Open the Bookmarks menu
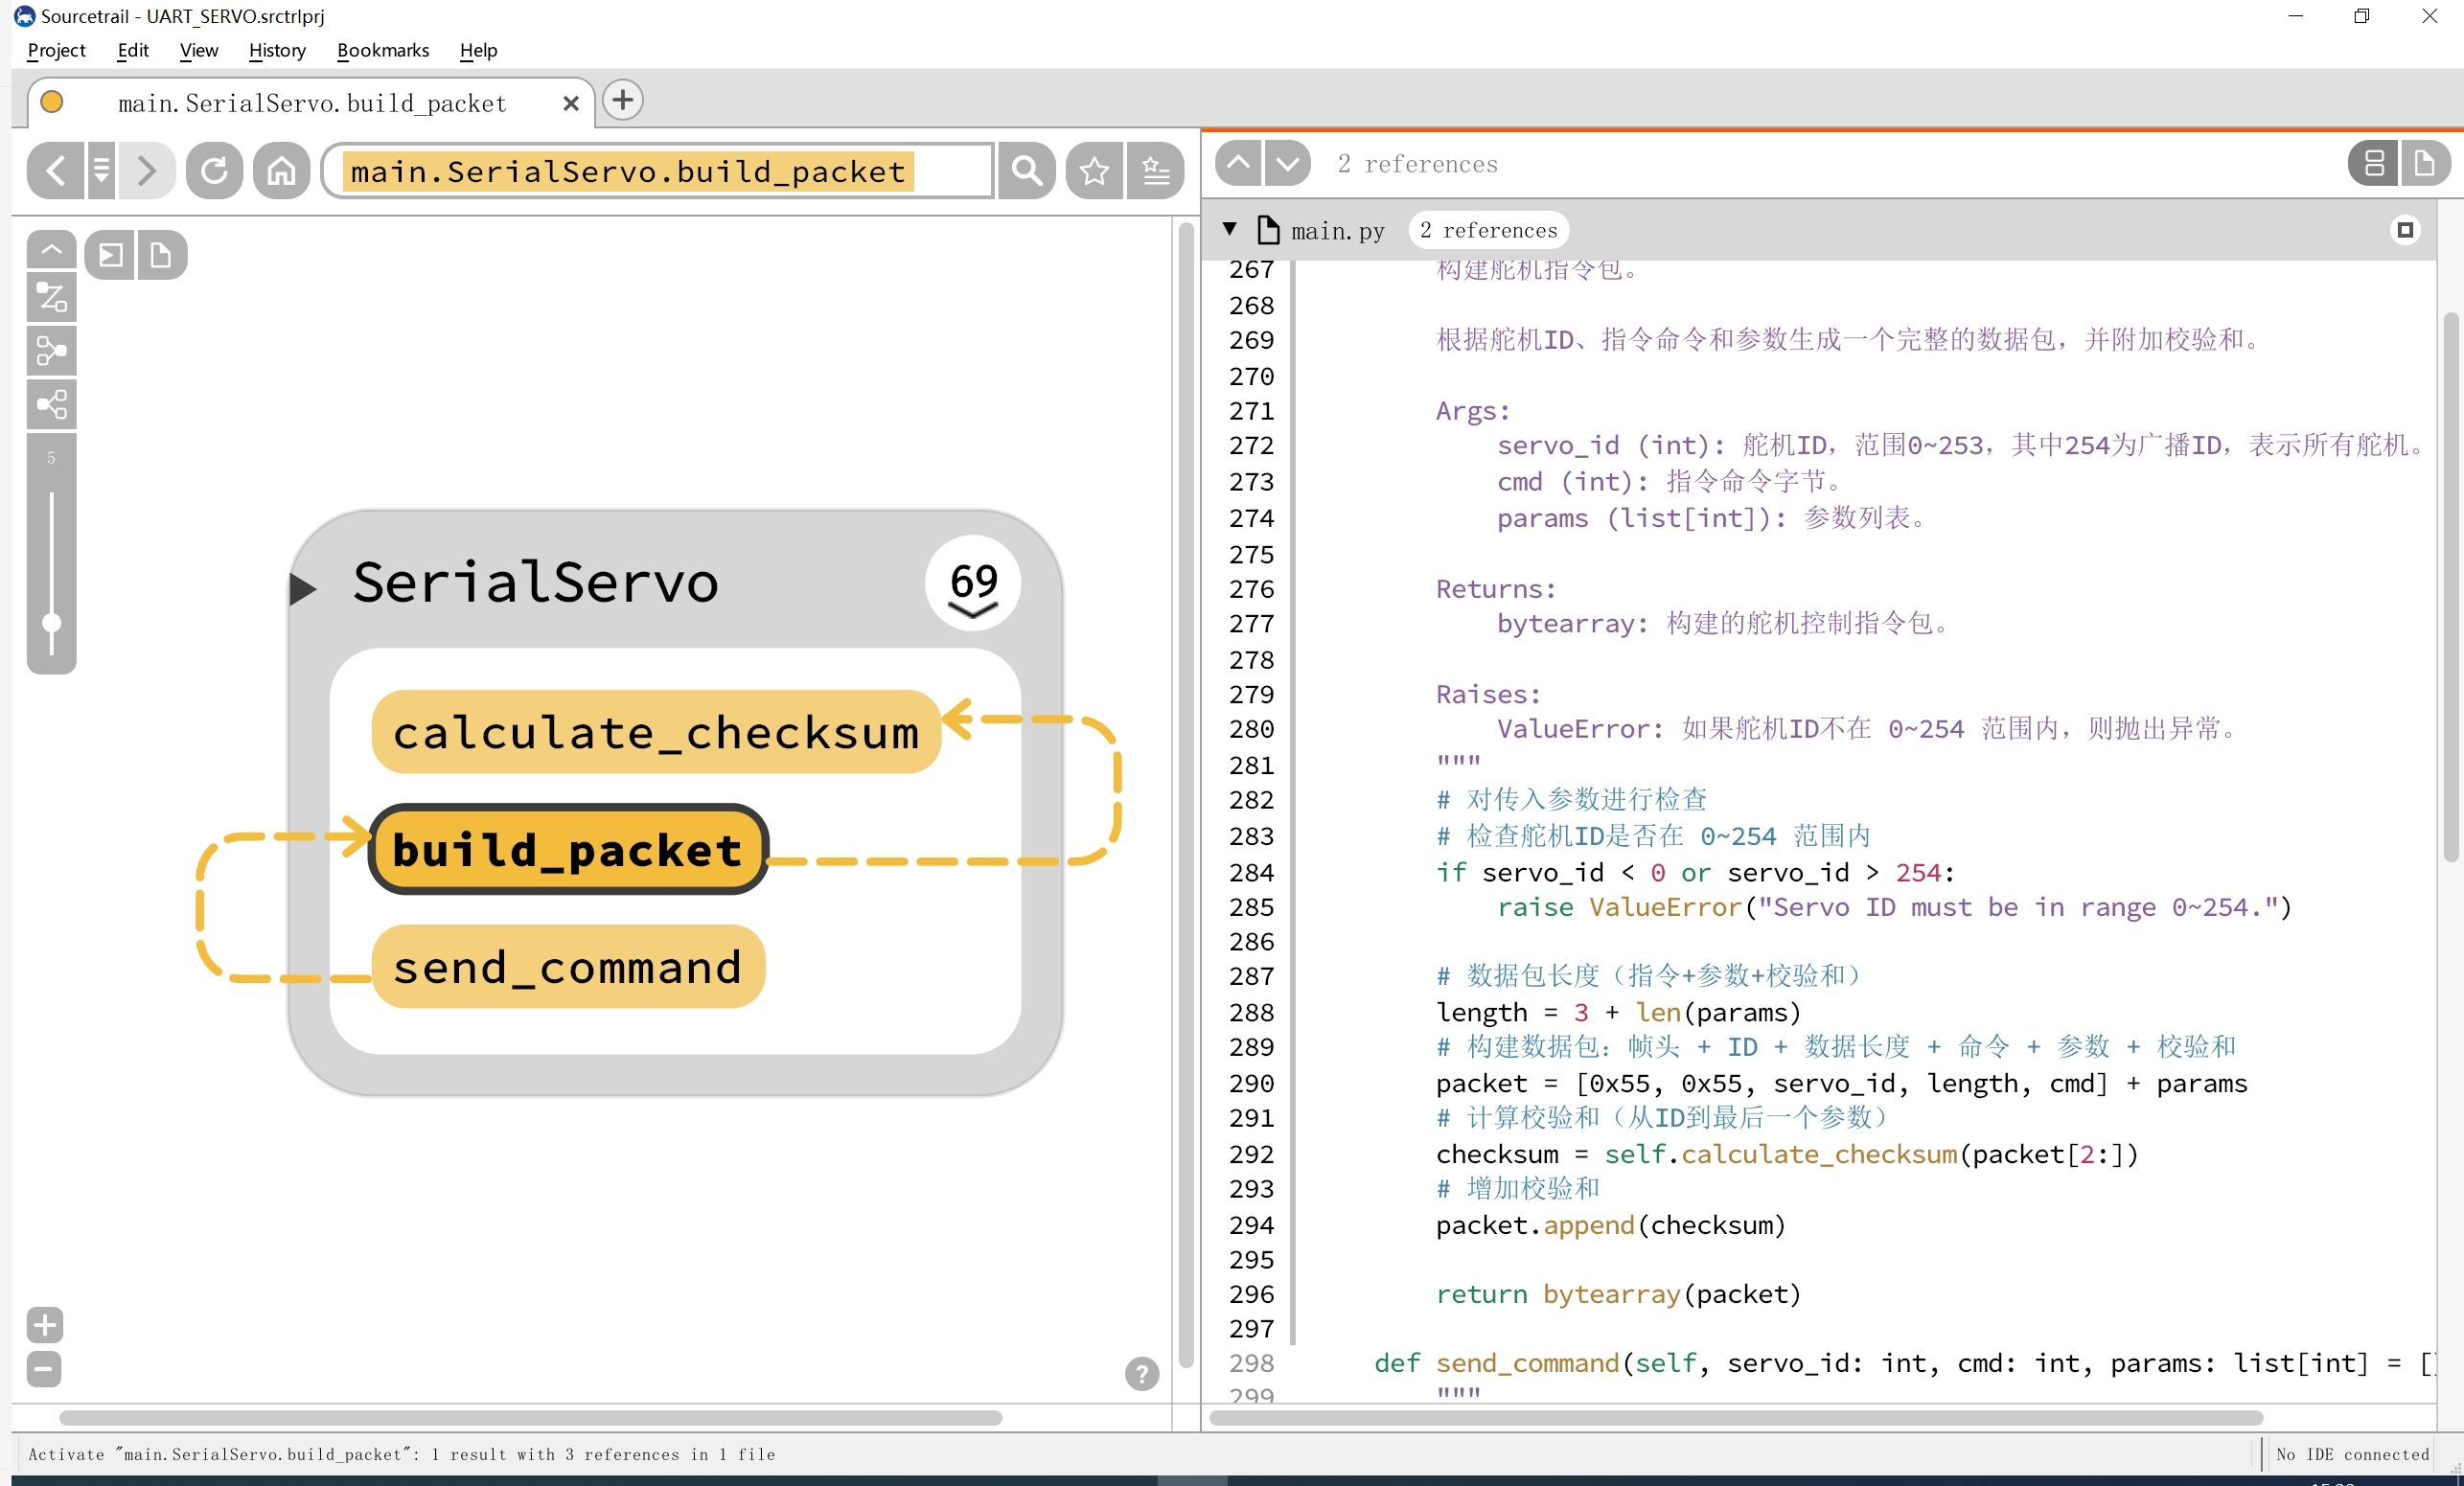The height and width of the screenshot is (1486, 2464). 383,50
